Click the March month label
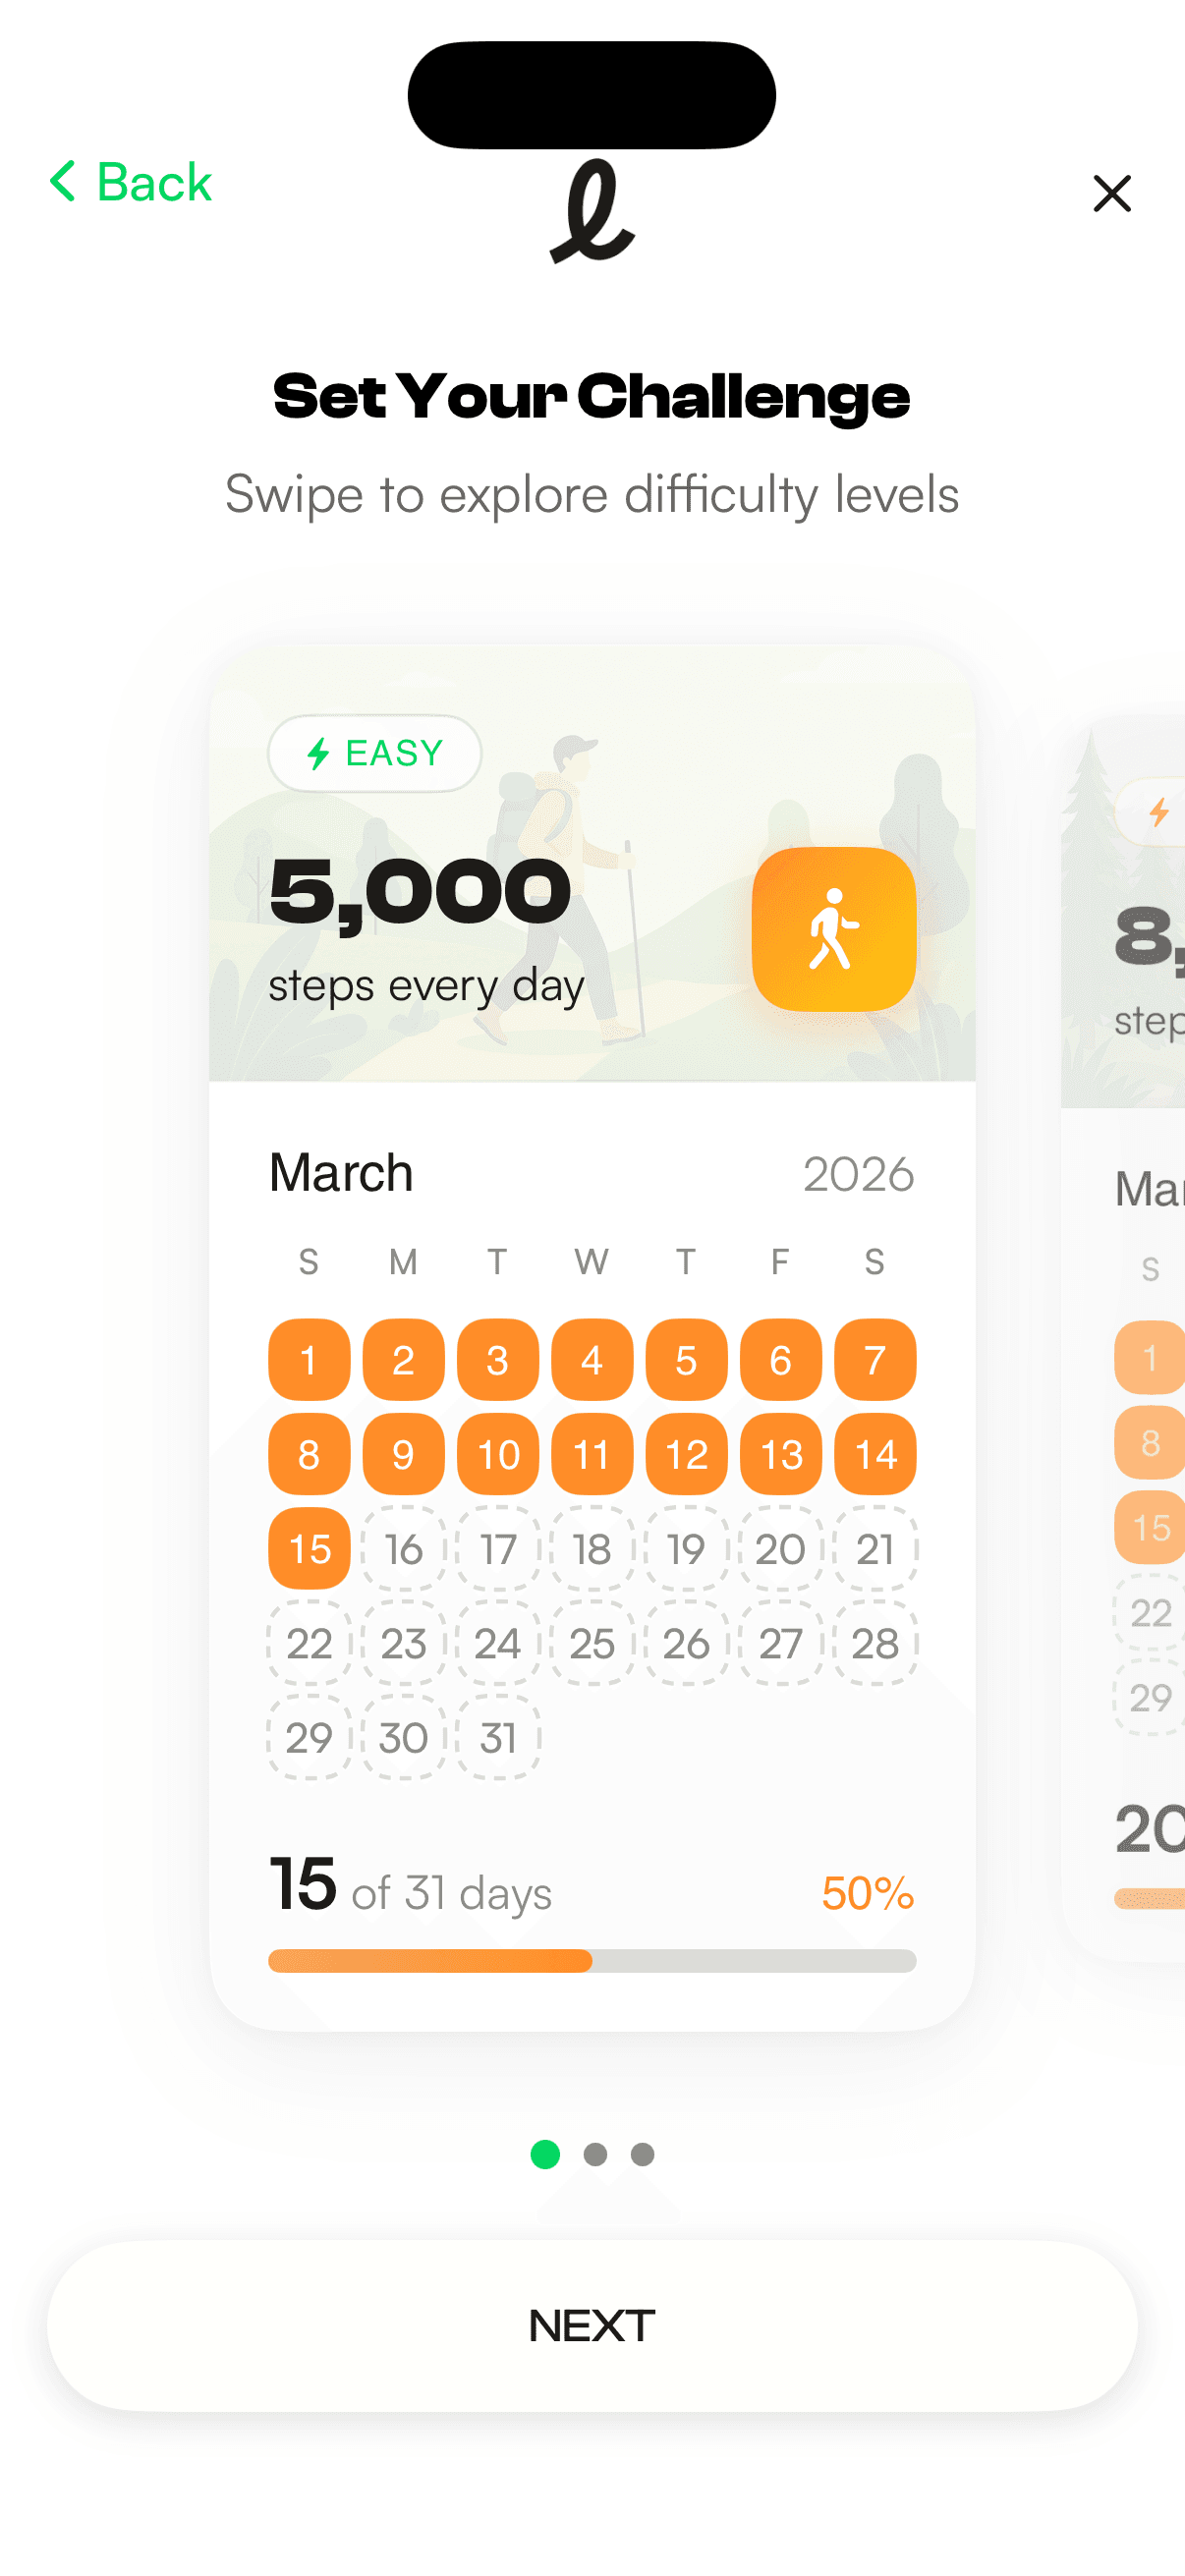Screen dimensions: 1185x2576 [341, 1172]
